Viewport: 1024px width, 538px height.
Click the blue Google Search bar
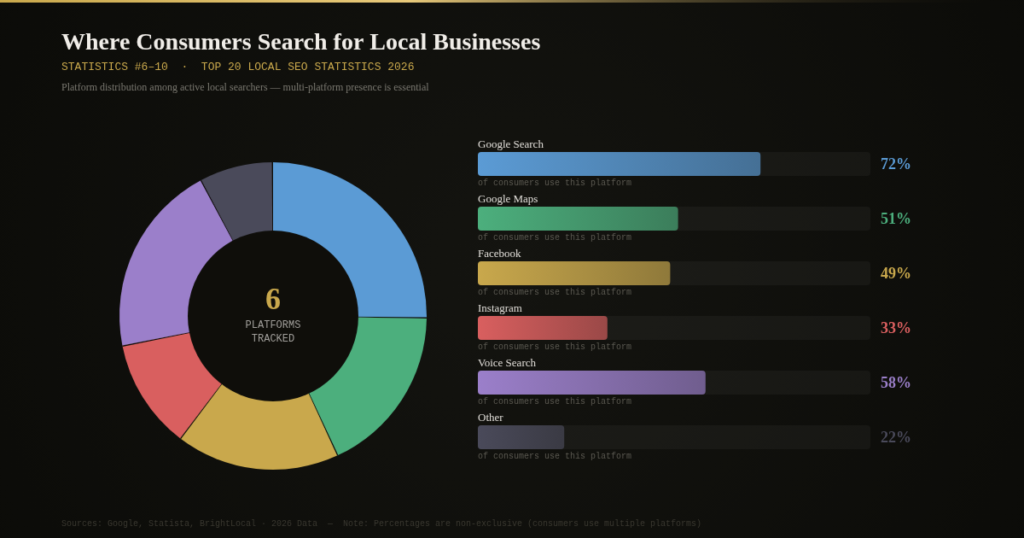pyautogui.click(x=619, y=164)
